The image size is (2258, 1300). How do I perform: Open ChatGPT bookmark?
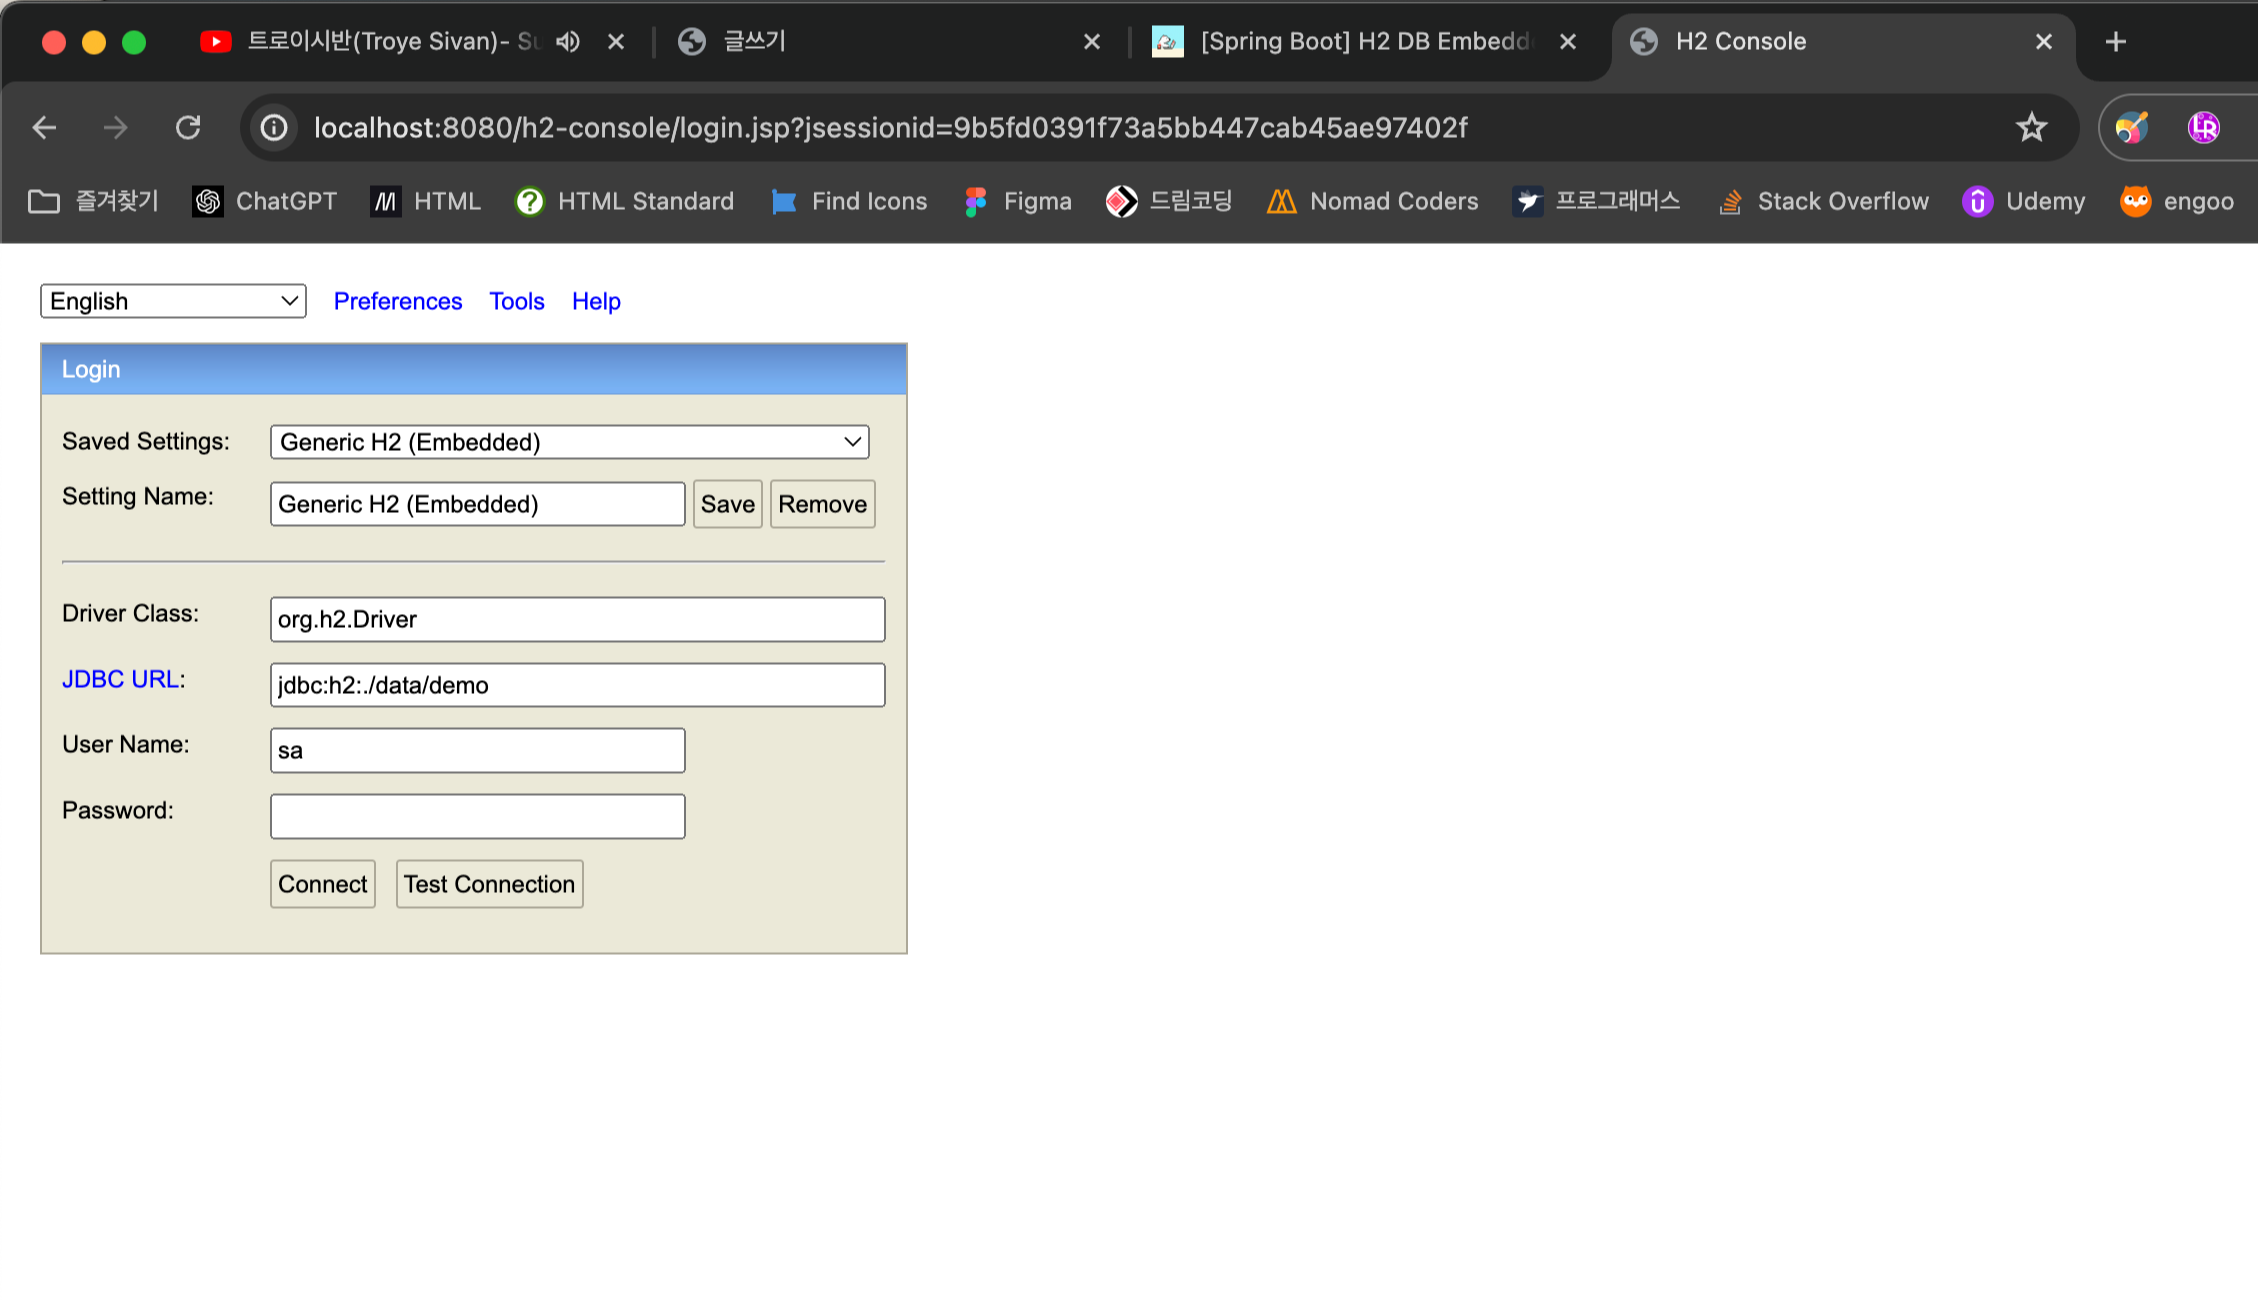(x=265, y=202)
